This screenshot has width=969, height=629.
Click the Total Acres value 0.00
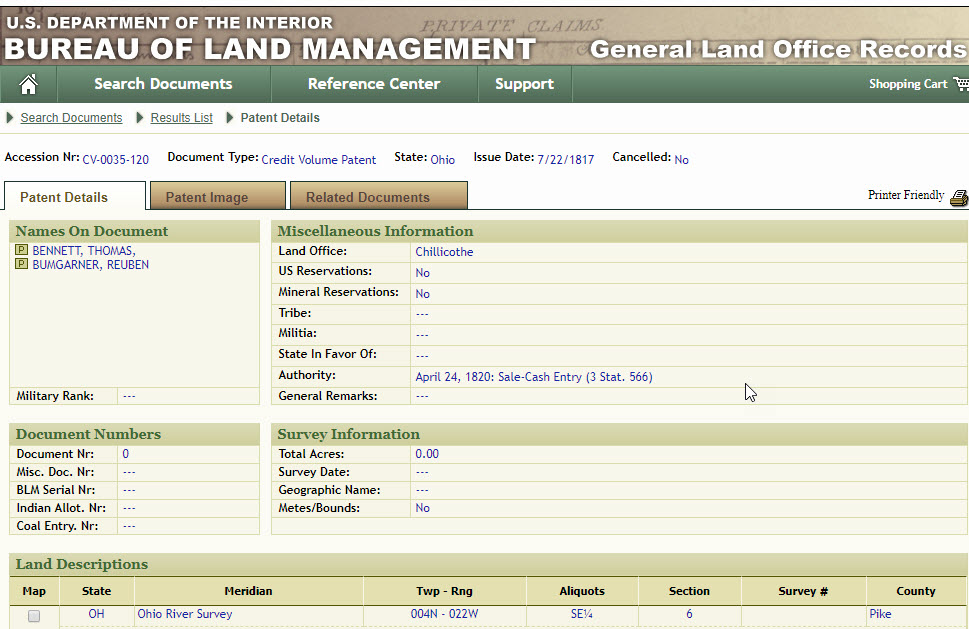[427, 454]
